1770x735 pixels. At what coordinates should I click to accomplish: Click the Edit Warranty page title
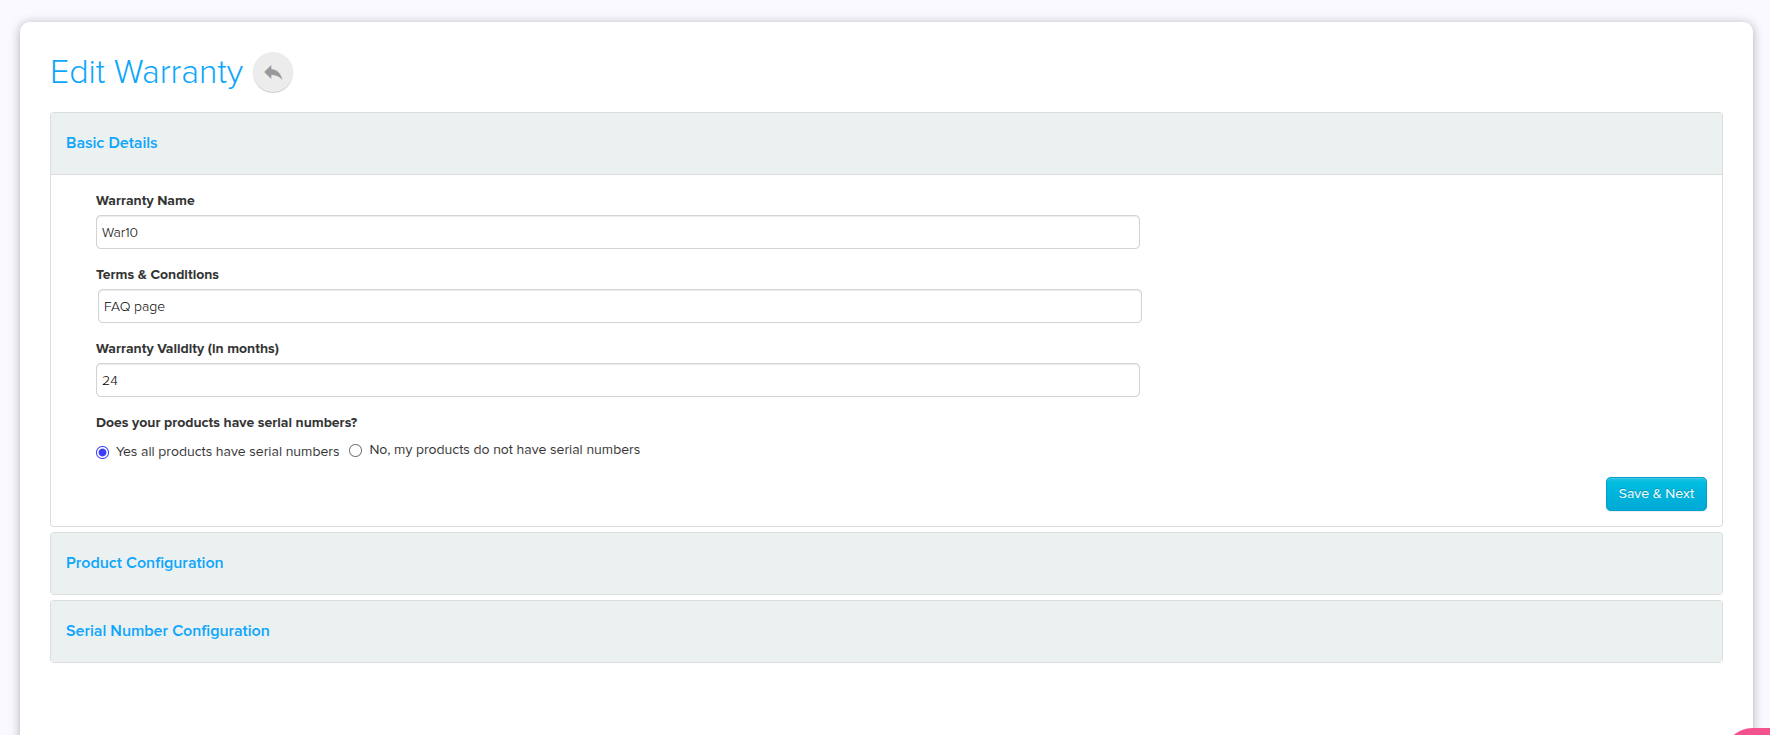(147, 72)
